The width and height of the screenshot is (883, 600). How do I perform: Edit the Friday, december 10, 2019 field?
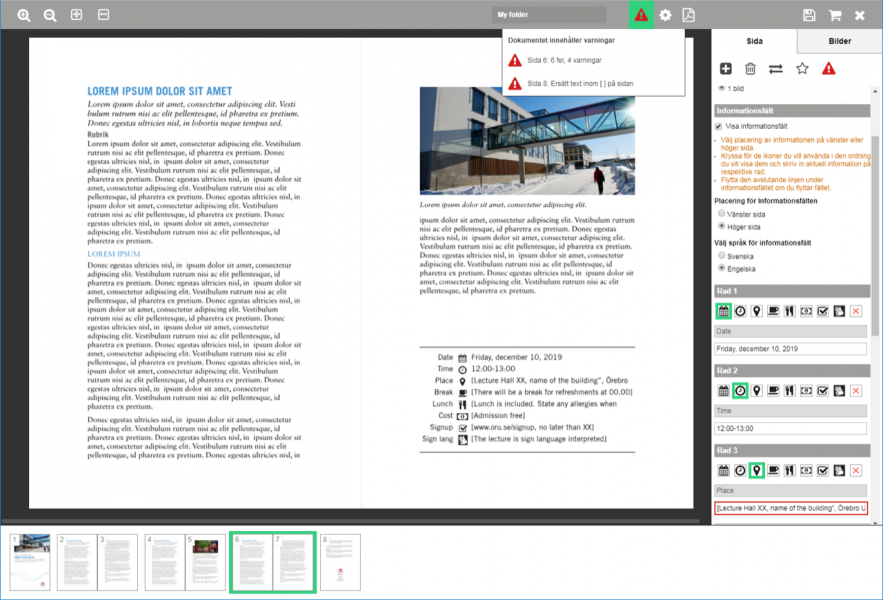(791, 349)
